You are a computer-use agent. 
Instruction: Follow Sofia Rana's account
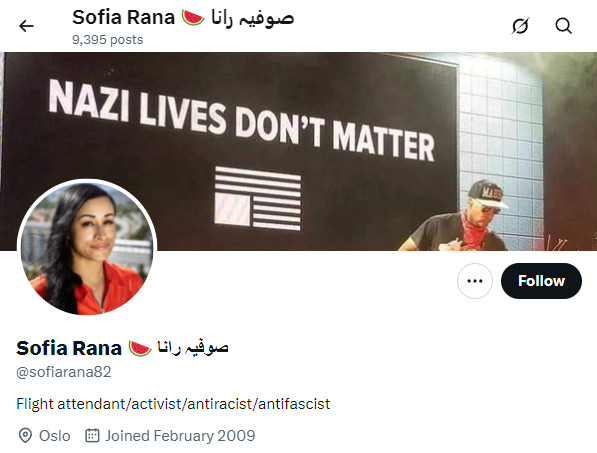tap(541, 281)
